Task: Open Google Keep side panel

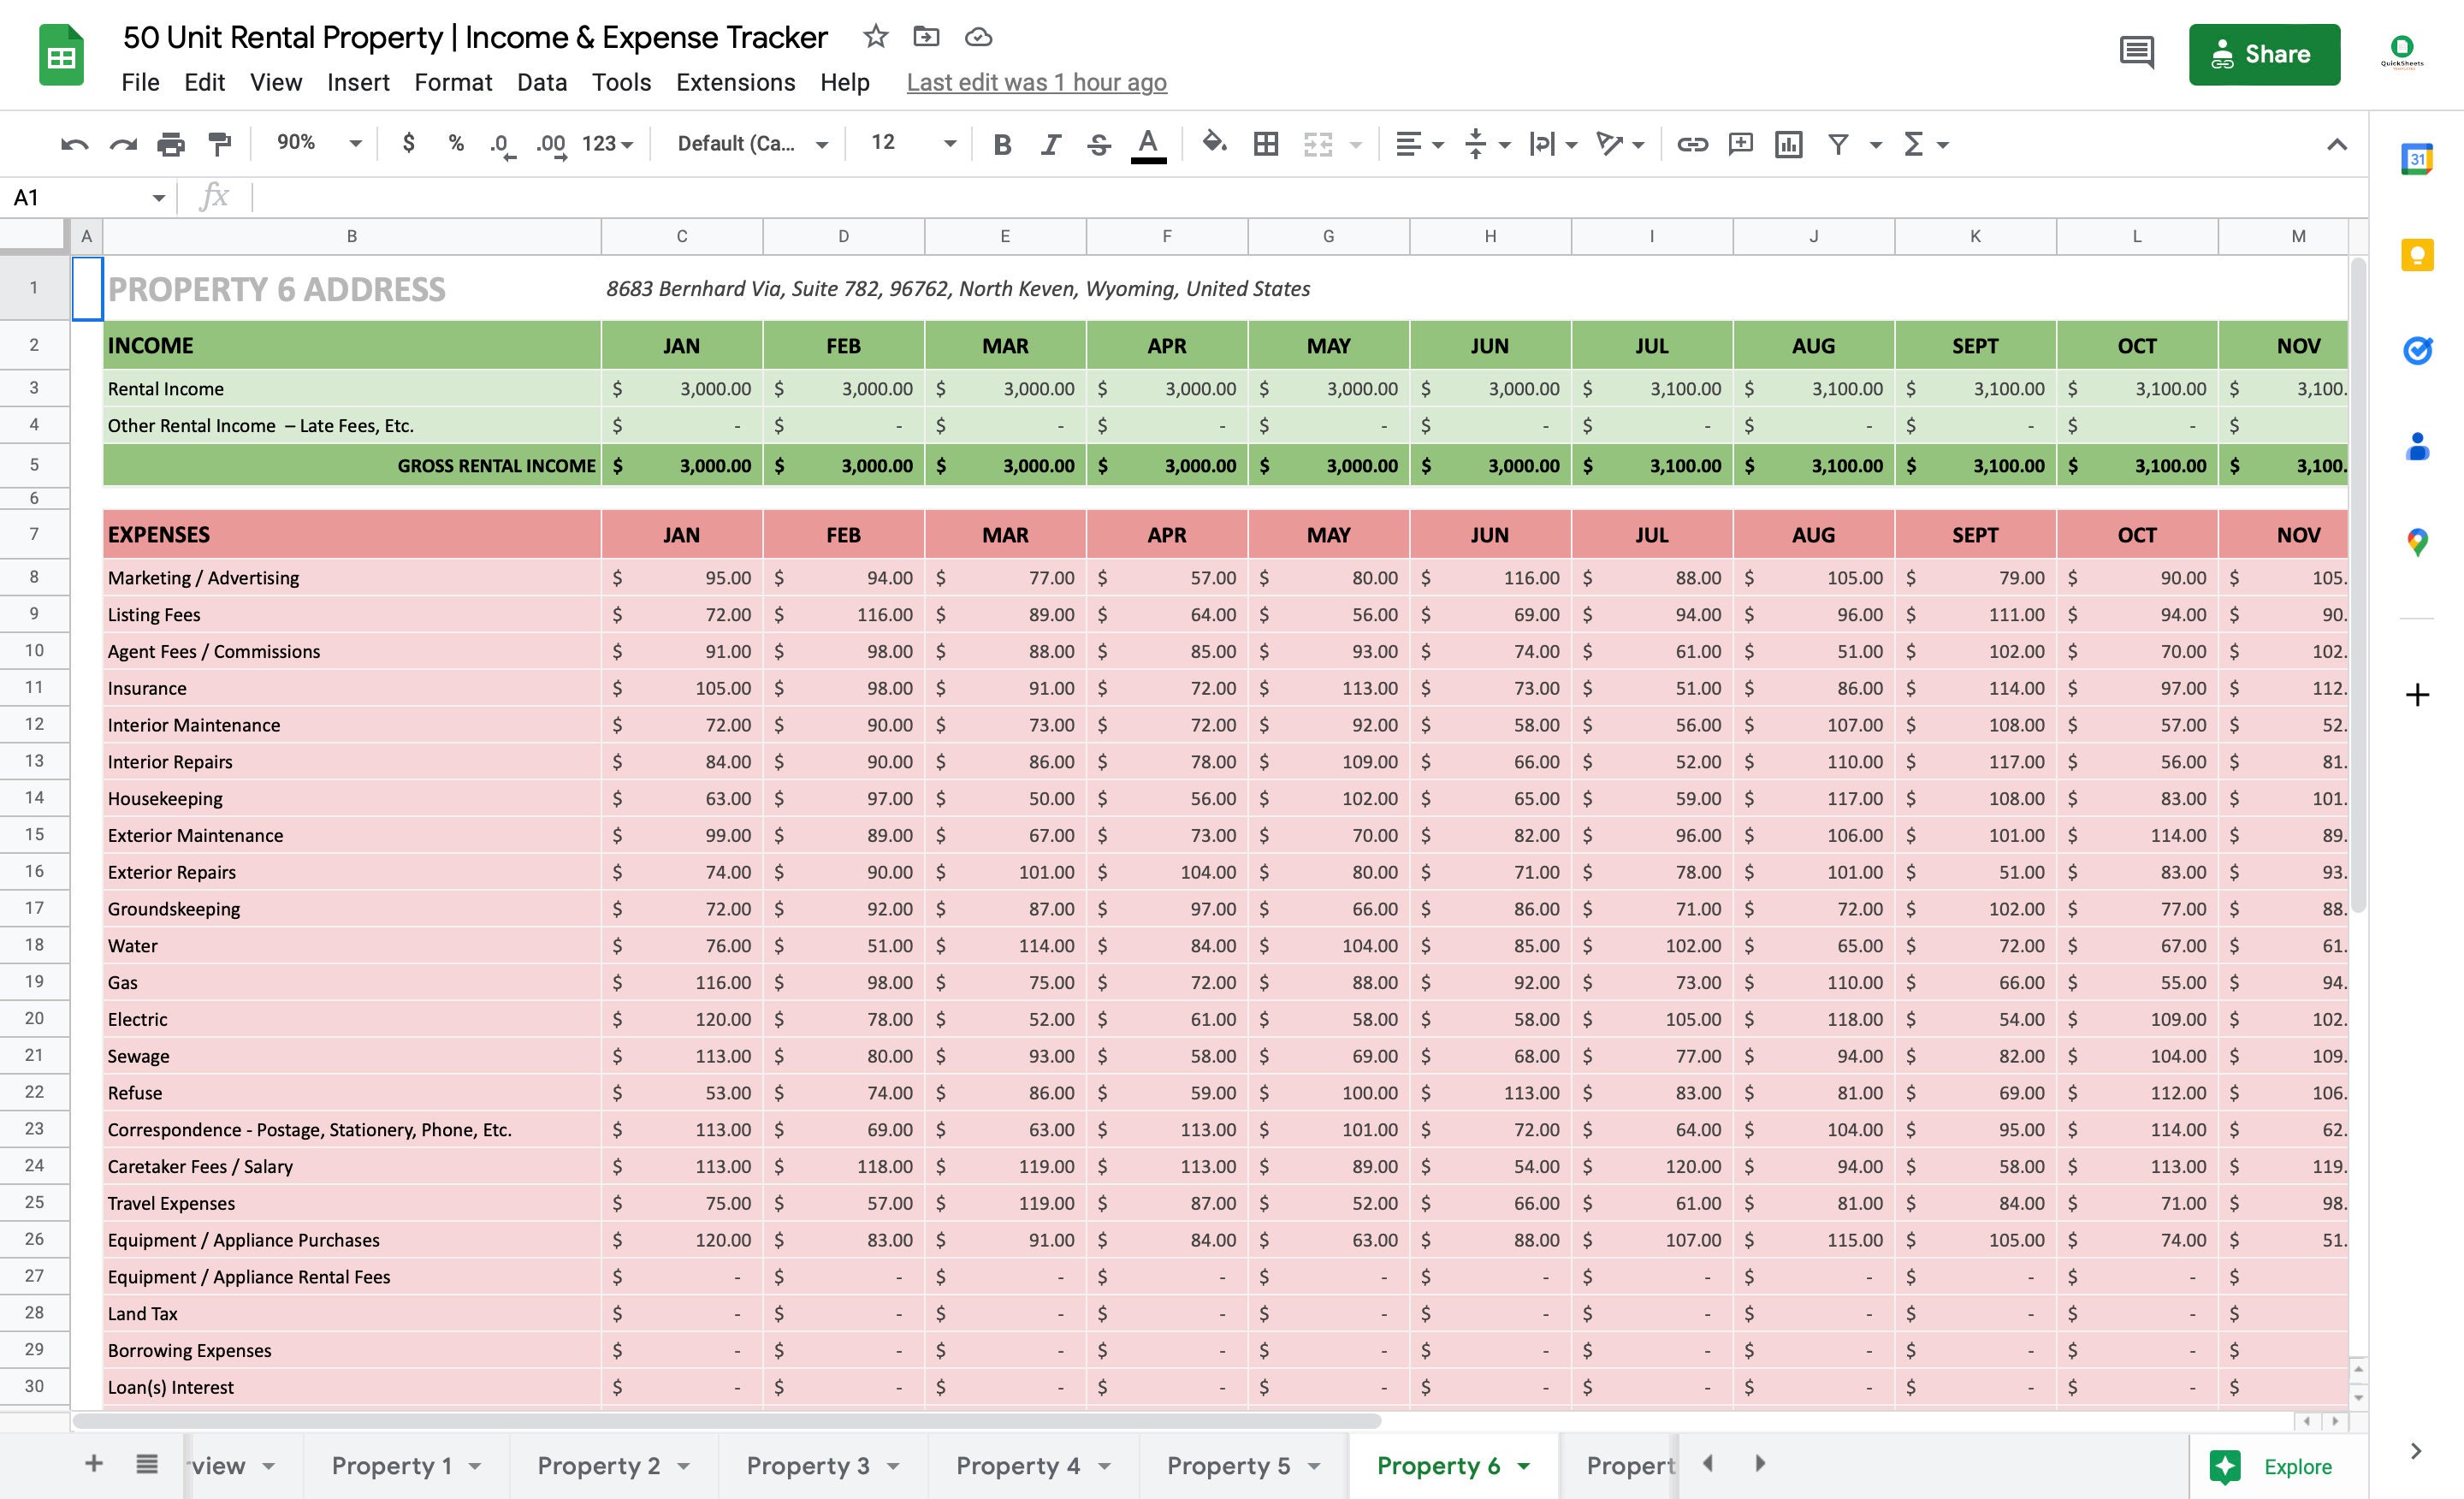Action: point(2416,255)
